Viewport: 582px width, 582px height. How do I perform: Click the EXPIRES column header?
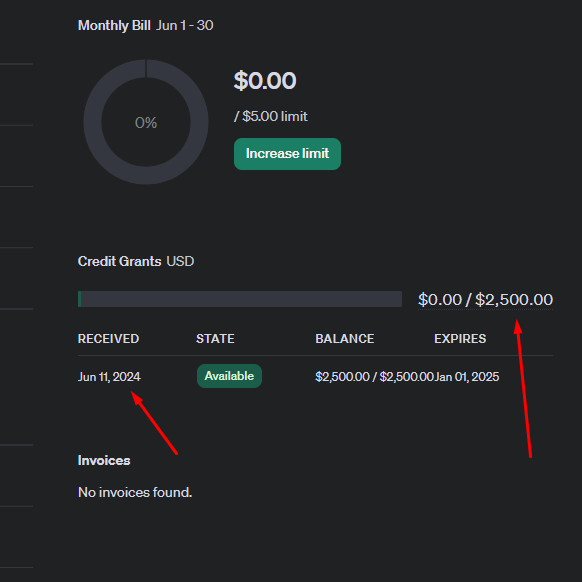(460, 339)
